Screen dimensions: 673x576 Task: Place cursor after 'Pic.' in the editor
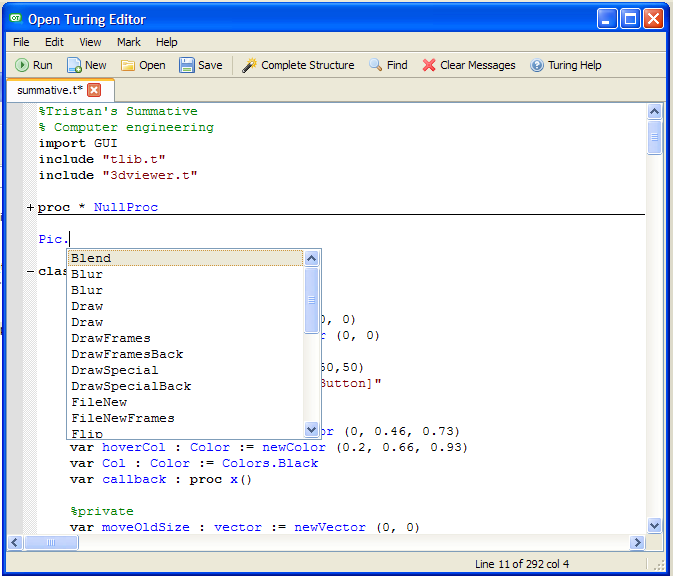(70, 239)
